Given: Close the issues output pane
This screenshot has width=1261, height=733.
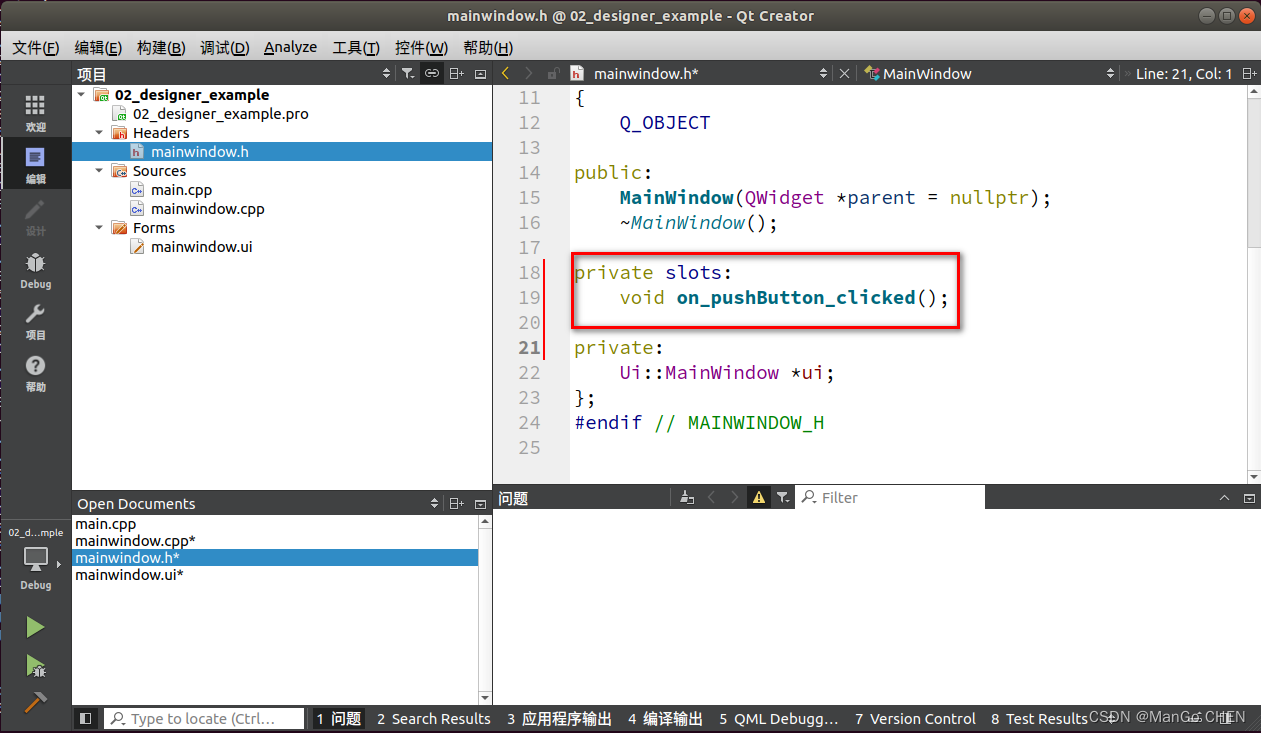Looking at the screenshot, I should click(x=1249, y=497).
